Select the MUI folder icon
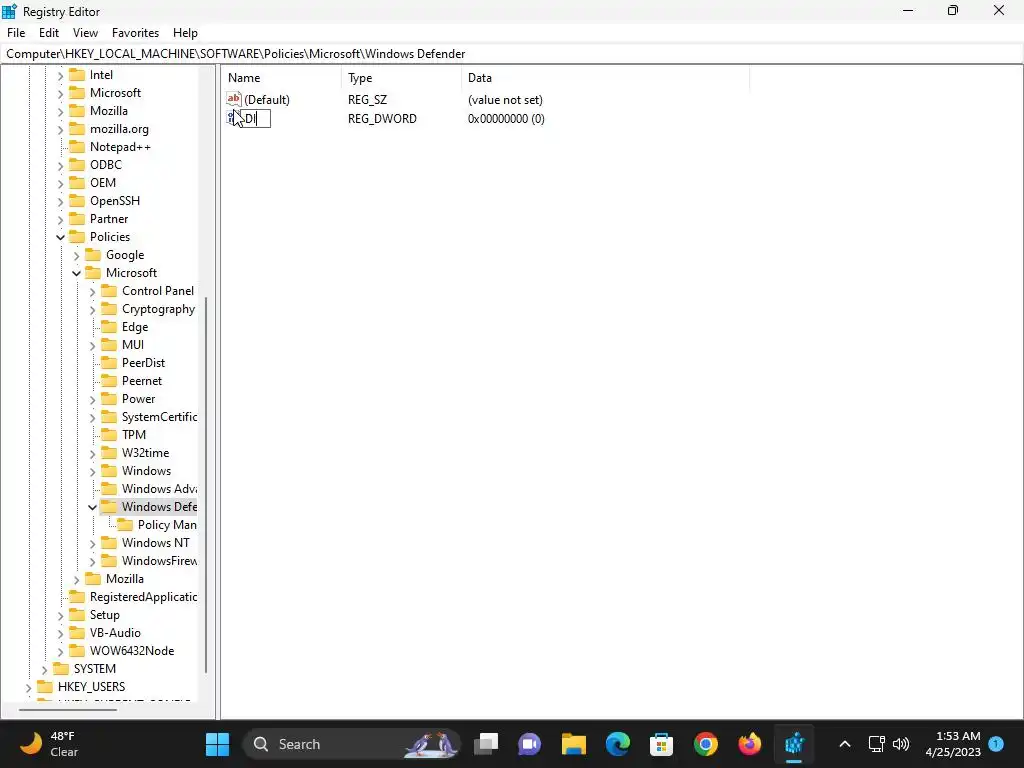 click(109, 344)
